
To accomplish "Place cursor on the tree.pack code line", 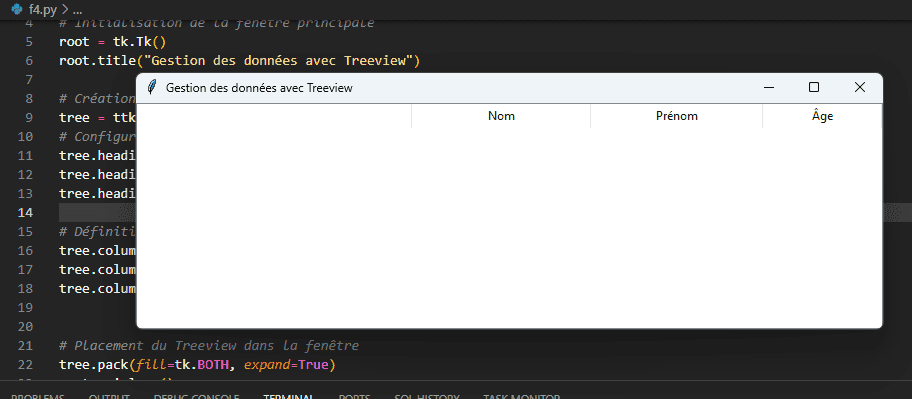I will (197, 365).
